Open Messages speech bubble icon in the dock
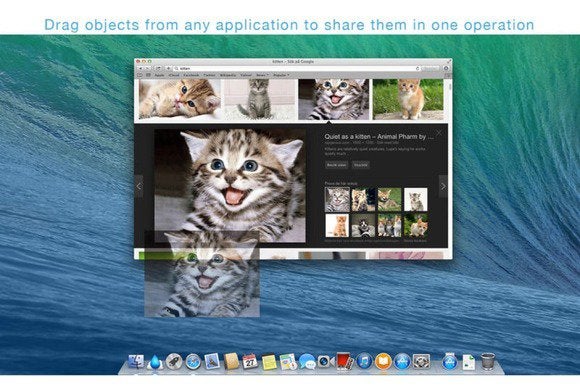 point(307,361)
